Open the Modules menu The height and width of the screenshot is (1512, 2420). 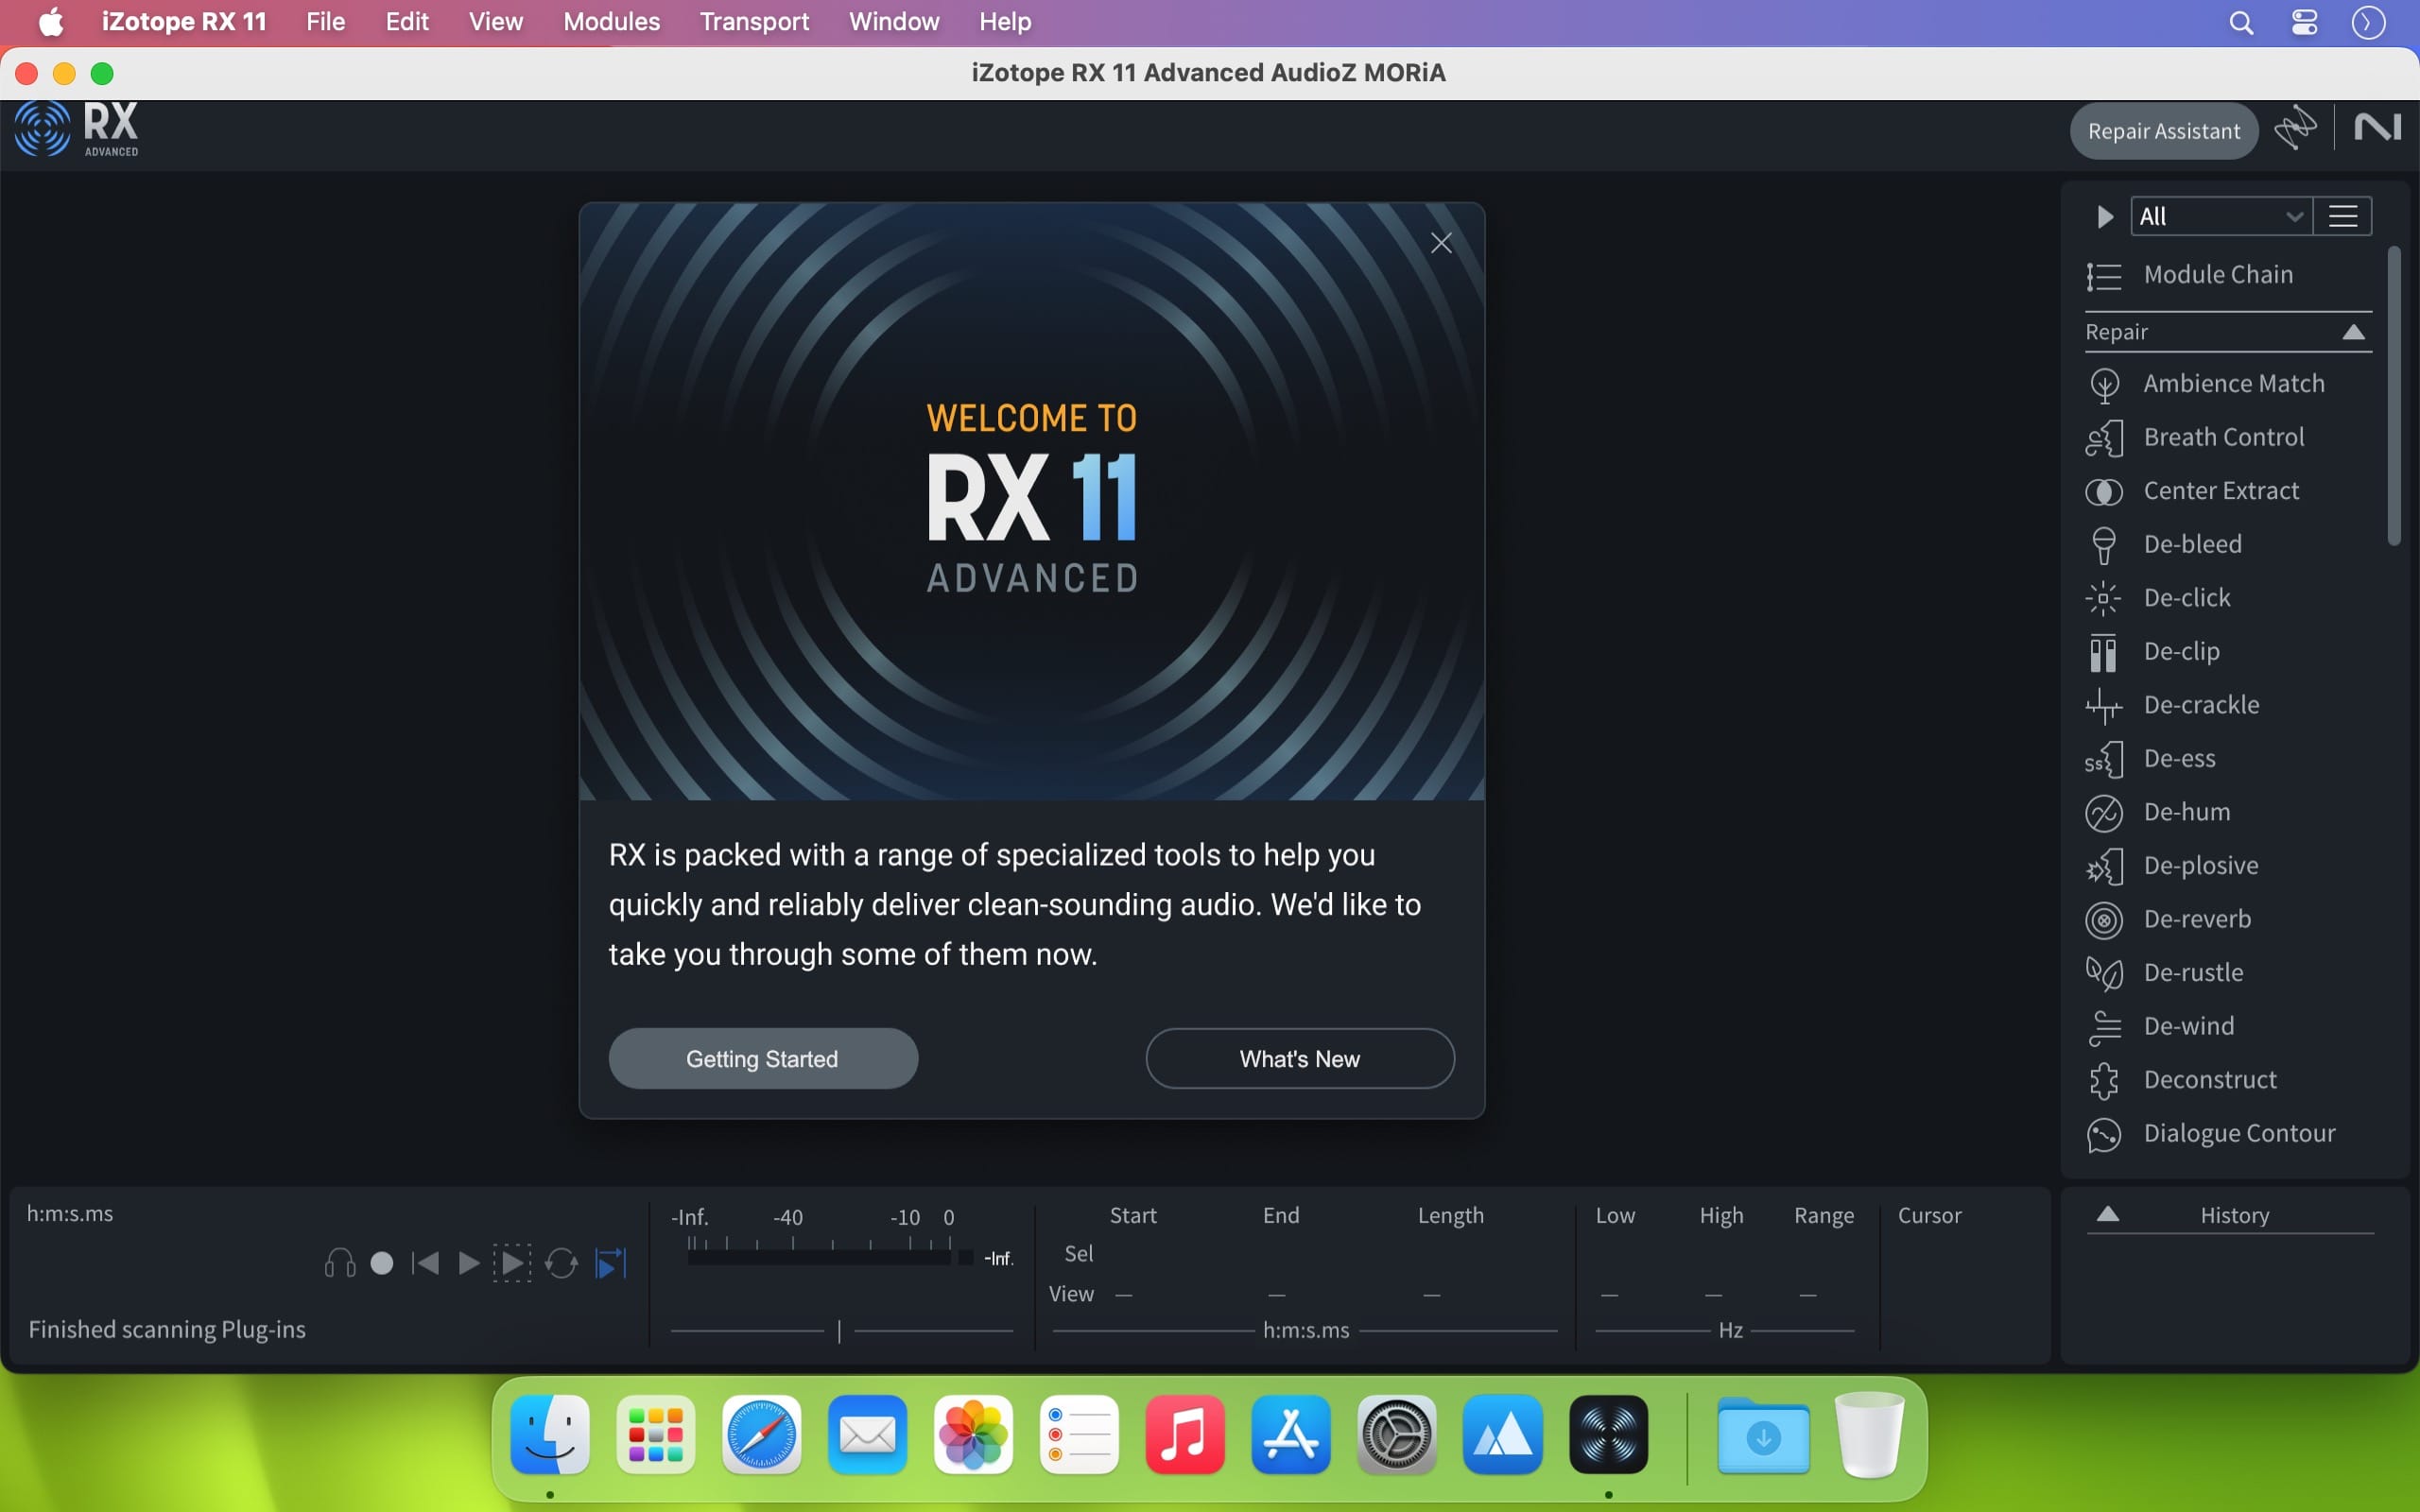coord(611,22)
